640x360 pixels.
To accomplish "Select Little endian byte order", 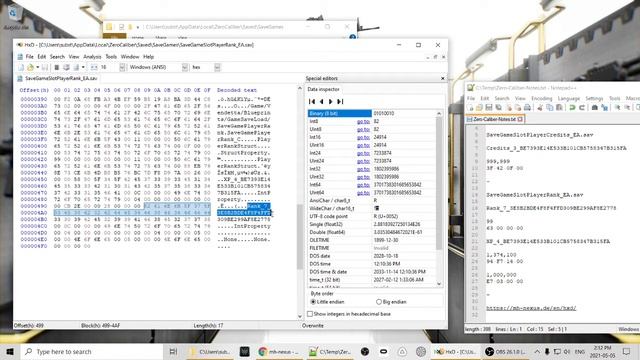I will click(x=327, y=302).
